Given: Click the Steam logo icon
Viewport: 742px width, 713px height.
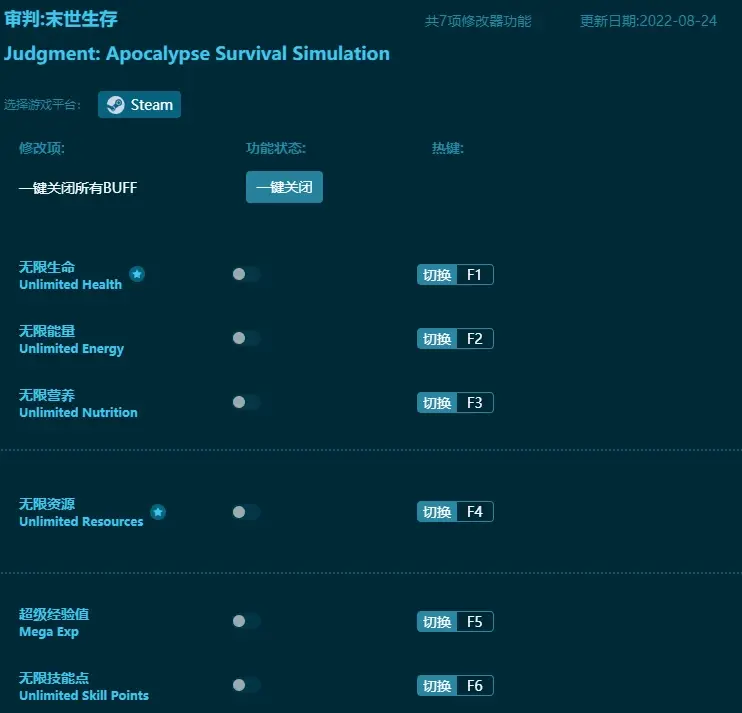Looking at the screenshot, I should pos(116,105).
